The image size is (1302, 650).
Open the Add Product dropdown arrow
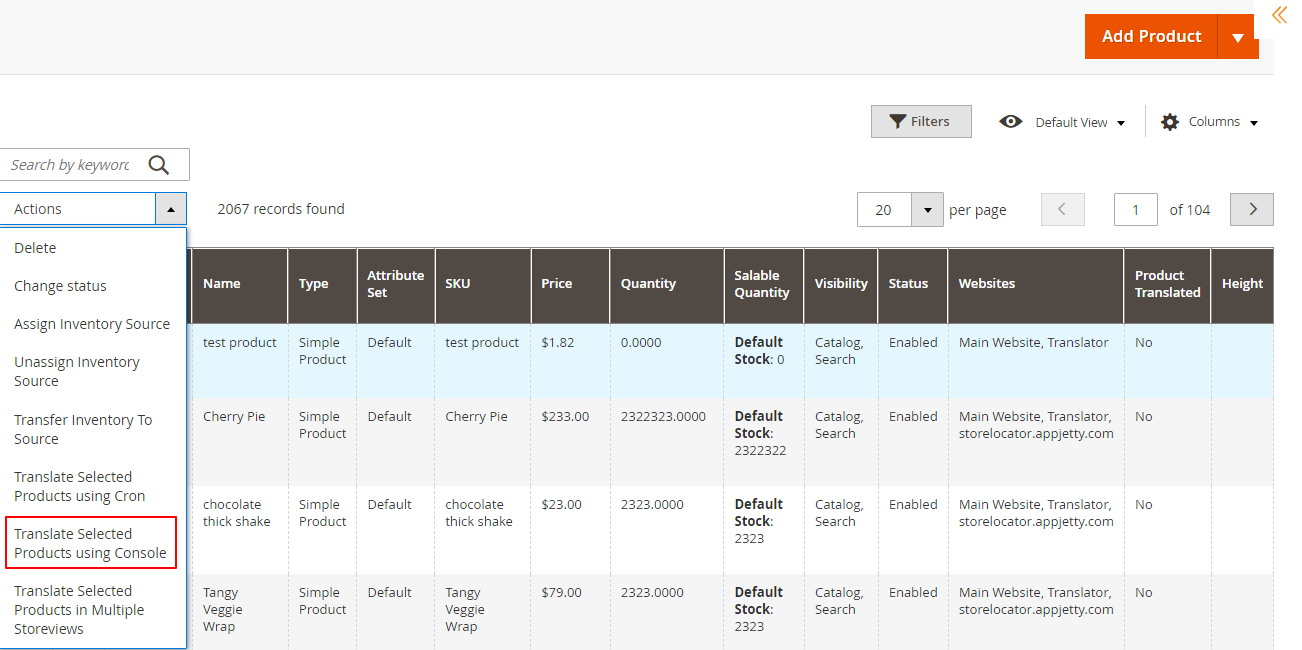click(x=1238, y=37)
